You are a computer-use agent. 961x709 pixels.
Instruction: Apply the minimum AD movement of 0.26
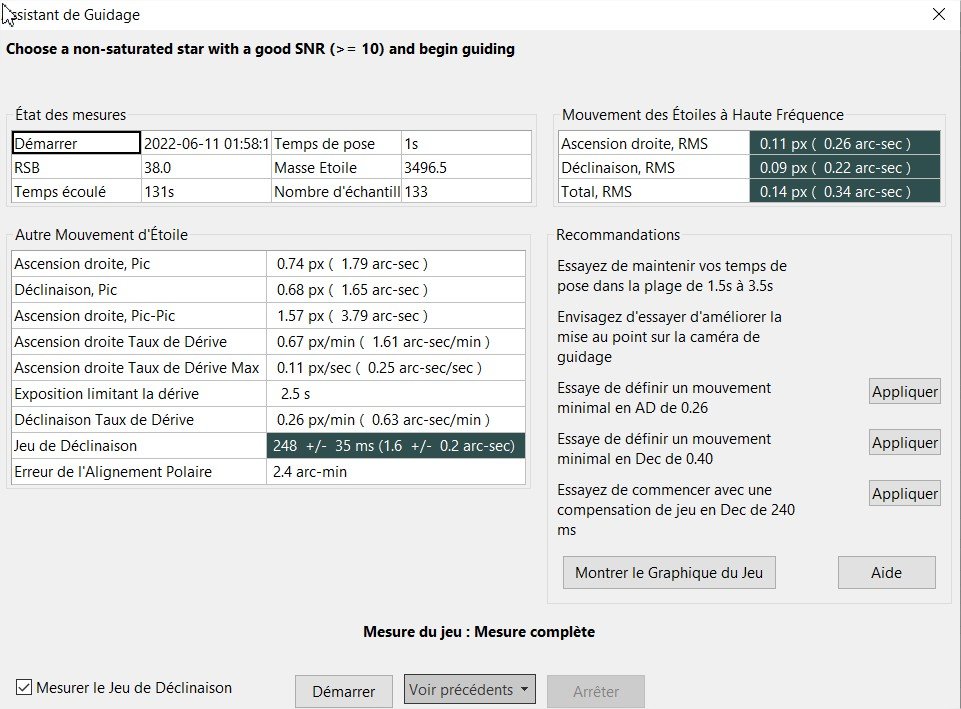[x=904, y=392]
